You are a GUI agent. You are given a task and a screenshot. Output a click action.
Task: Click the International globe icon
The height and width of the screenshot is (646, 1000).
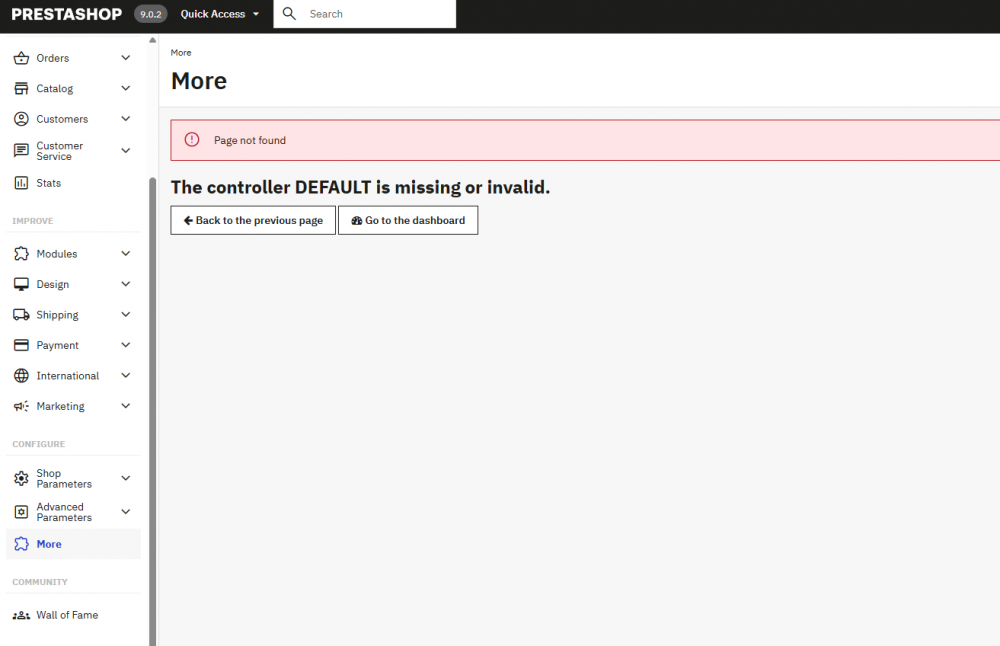pyautogui.click(x=21, y=375)
